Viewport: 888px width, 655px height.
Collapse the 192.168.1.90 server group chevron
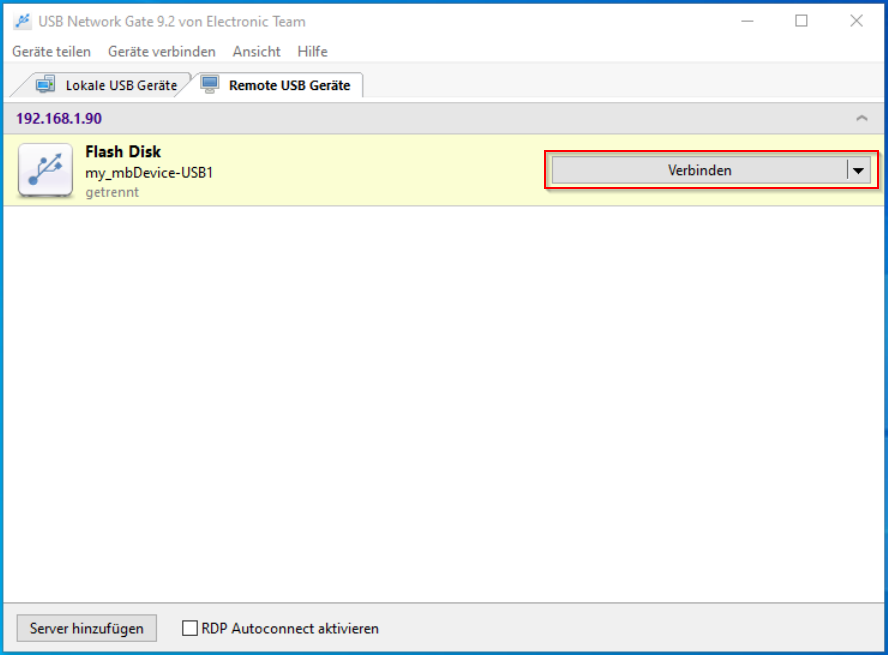pyautogui.click(x=862, y=118)
